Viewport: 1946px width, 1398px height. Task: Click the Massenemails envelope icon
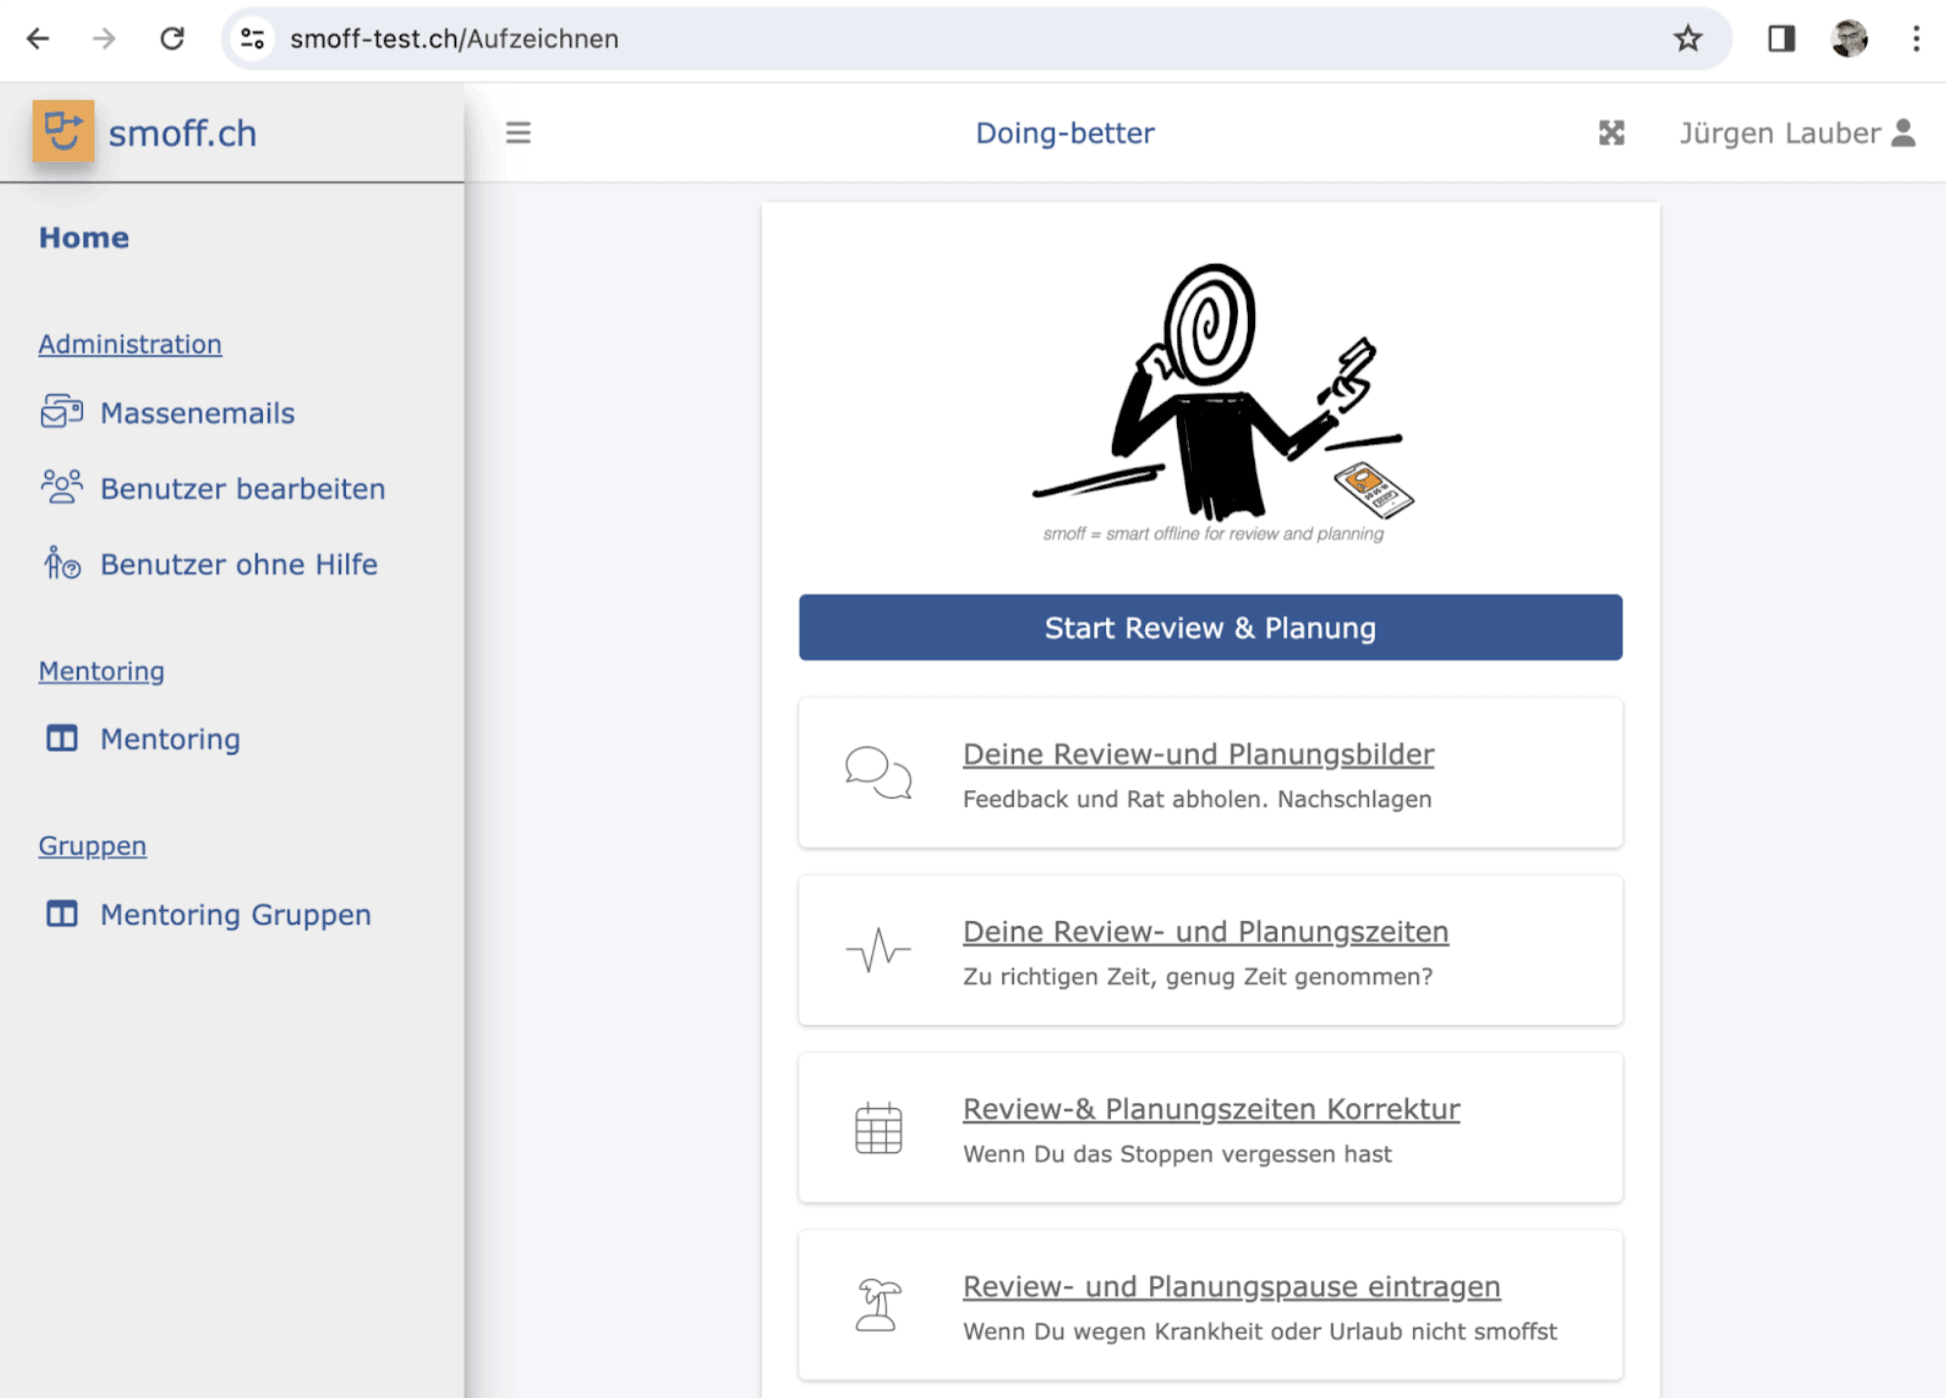tap(62, 412)
